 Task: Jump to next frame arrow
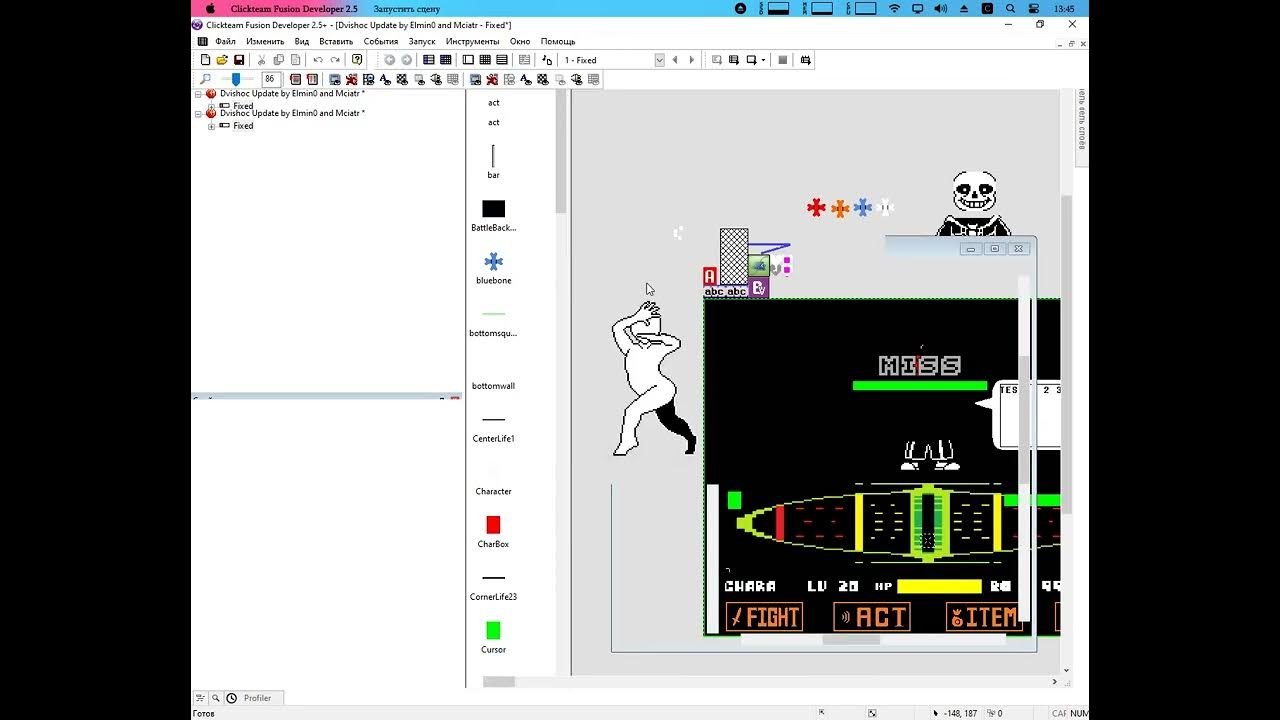691,60
